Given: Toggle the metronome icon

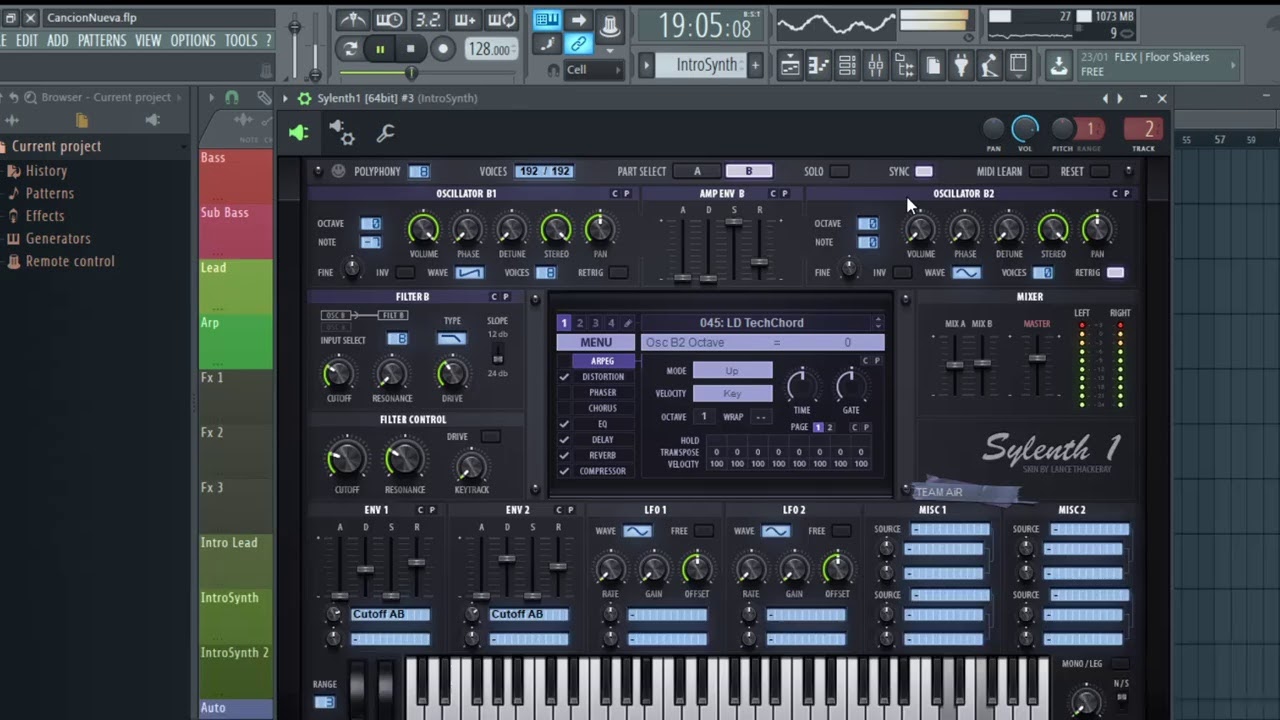Looking at the screenshot, I should 352,20.
